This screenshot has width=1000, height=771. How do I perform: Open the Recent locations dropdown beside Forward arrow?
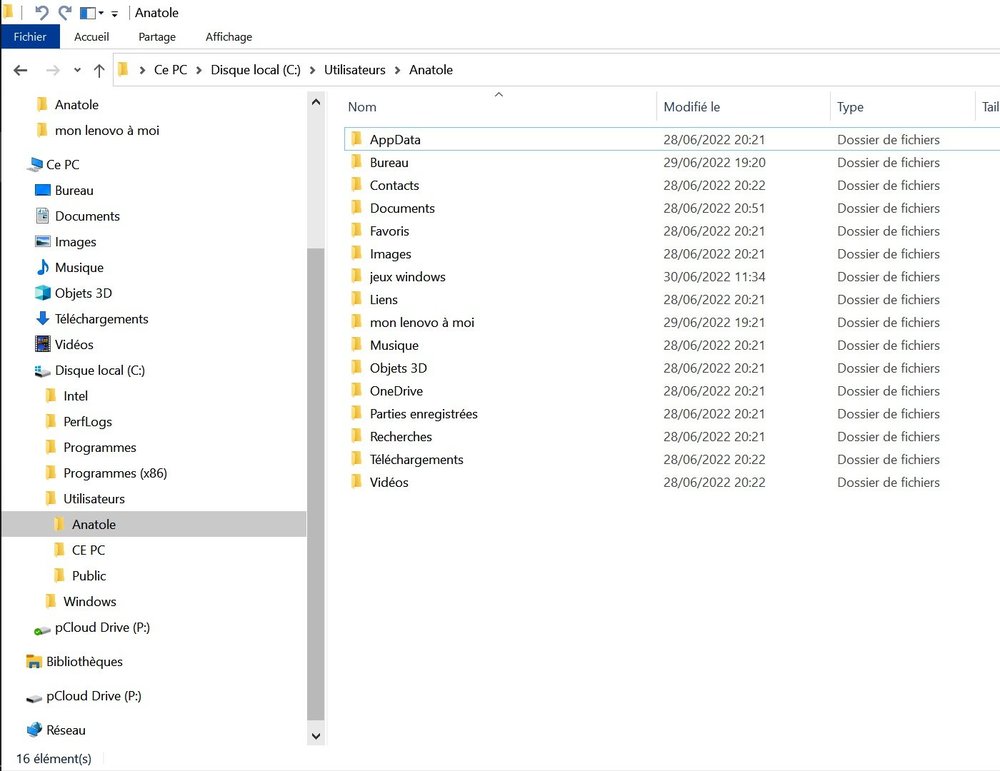pos(77,70)
